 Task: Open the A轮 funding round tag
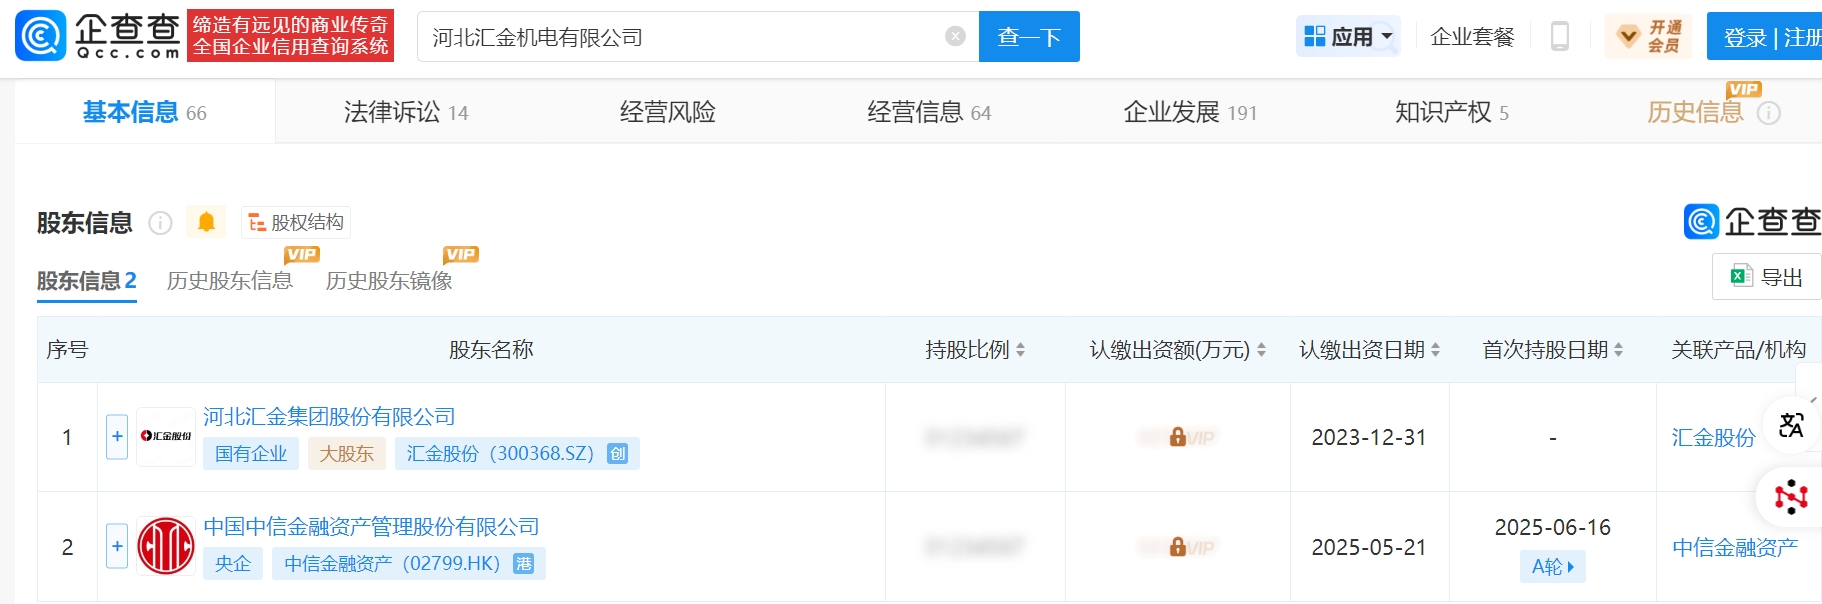pyautogui.click(x=1553, y=567)
